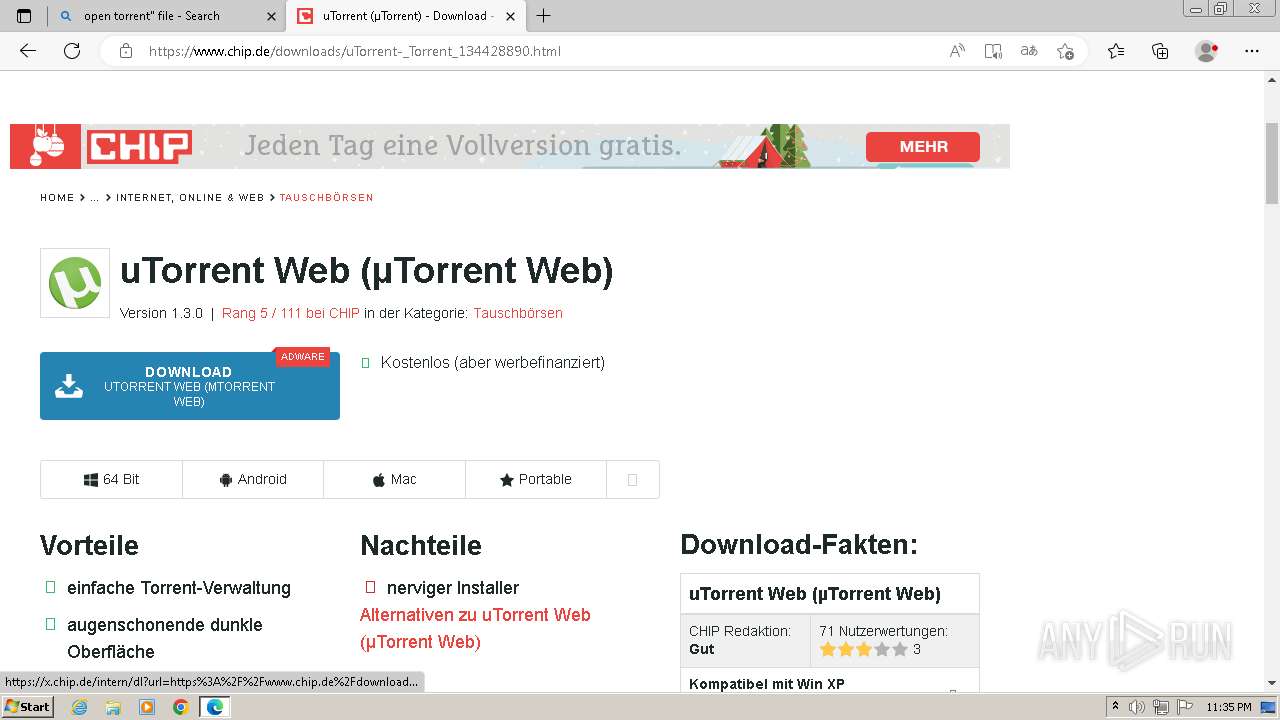This screenshot has width=1280, height=720.
Task: Reload the page with the refresh icon
Action: (72, 51)
